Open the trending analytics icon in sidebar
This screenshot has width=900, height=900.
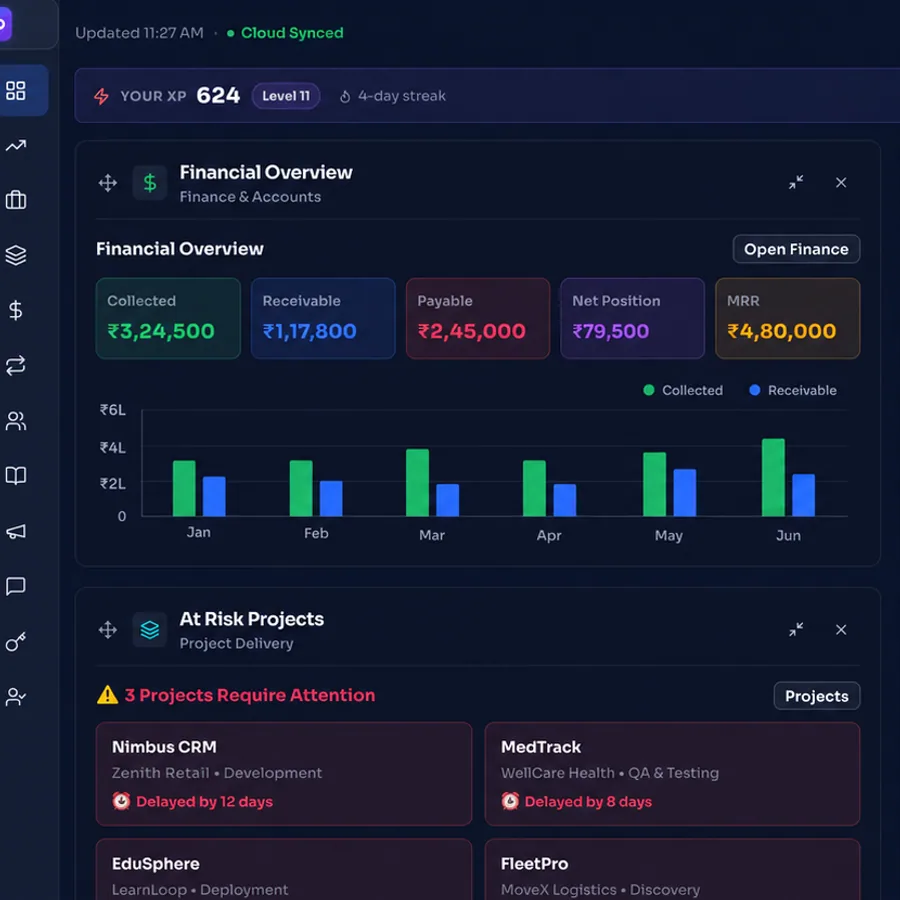click(x=15, y=145)
